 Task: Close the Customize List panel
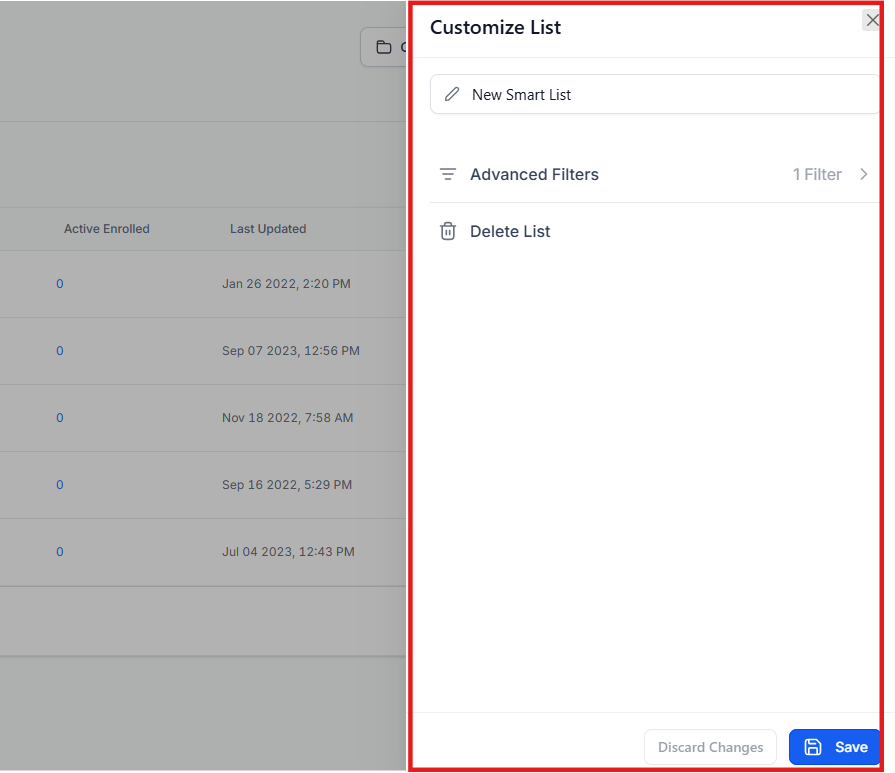[871, 21]
